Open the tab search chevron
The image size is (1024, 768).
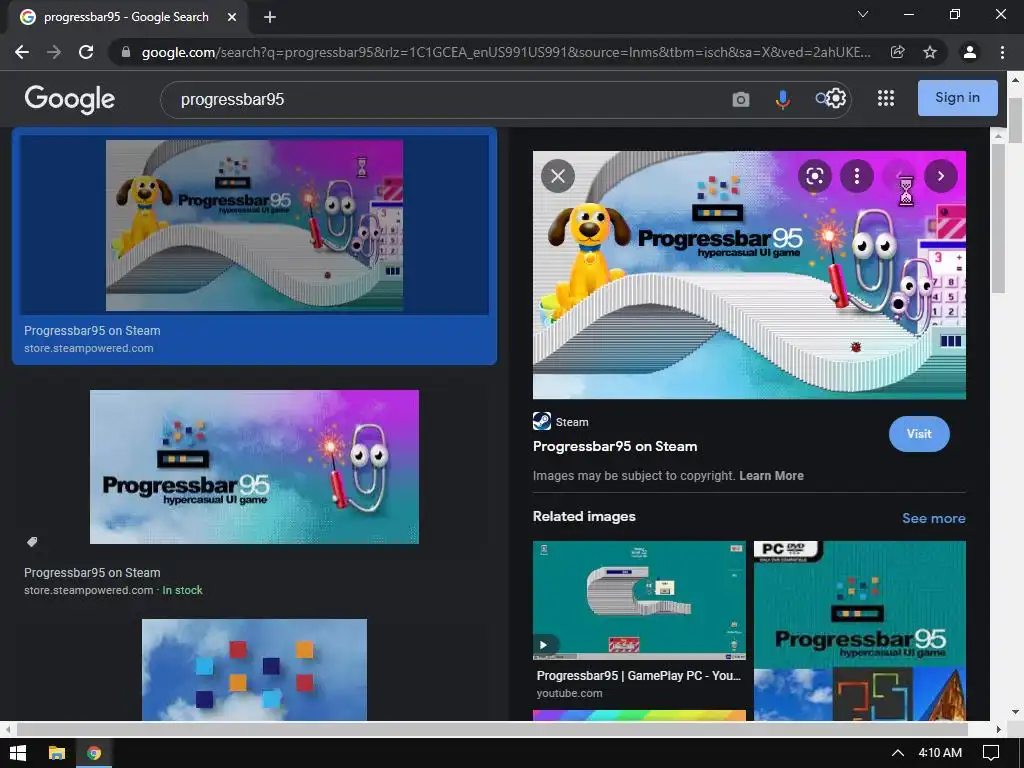coord(863,14)
